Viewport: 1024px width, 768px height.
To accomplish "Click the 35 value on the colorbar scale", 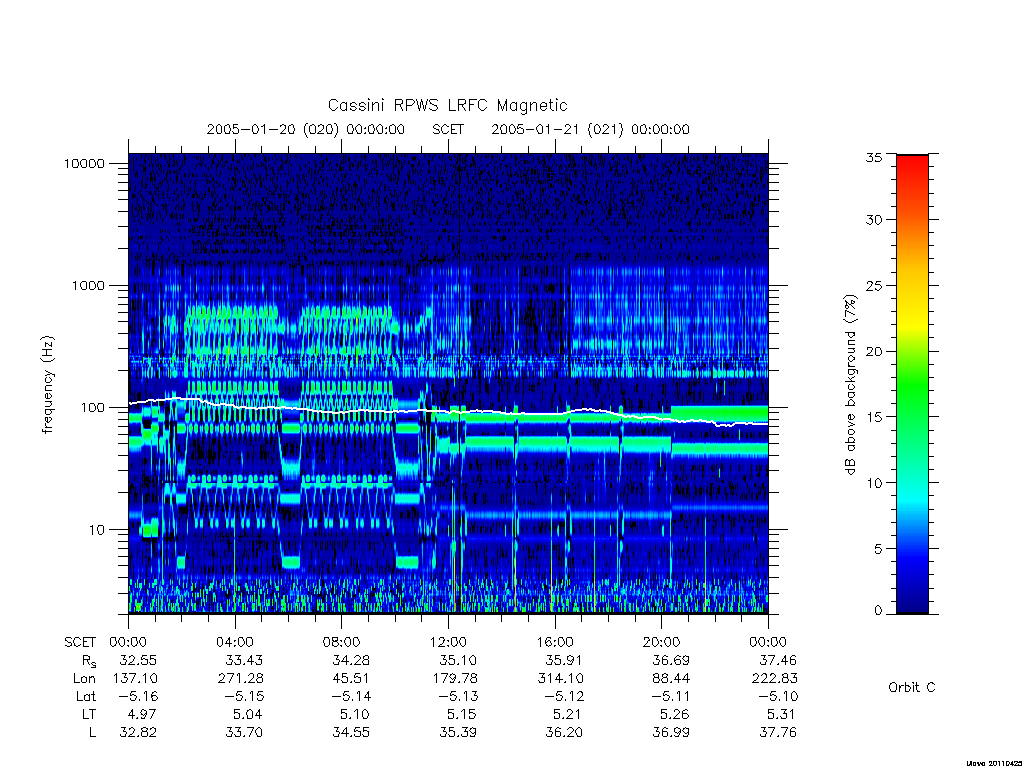I will tap(873, 157).
